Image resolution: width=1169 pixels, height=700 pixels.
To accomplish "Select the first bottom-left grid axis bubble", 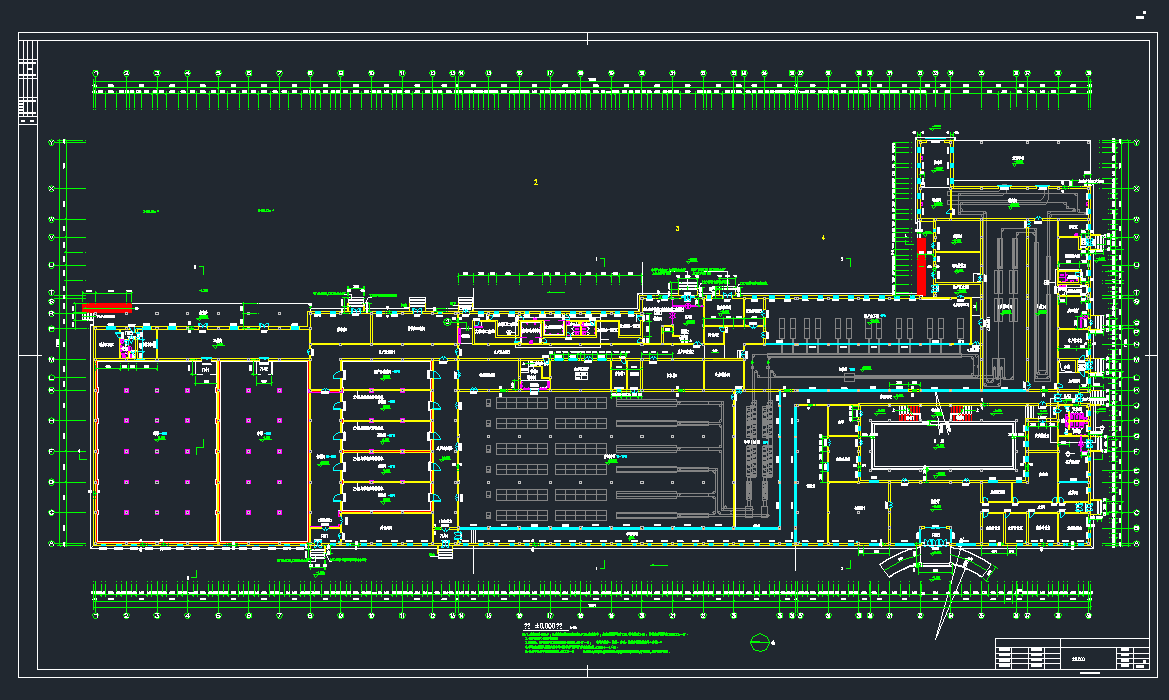I will point(96,616).
